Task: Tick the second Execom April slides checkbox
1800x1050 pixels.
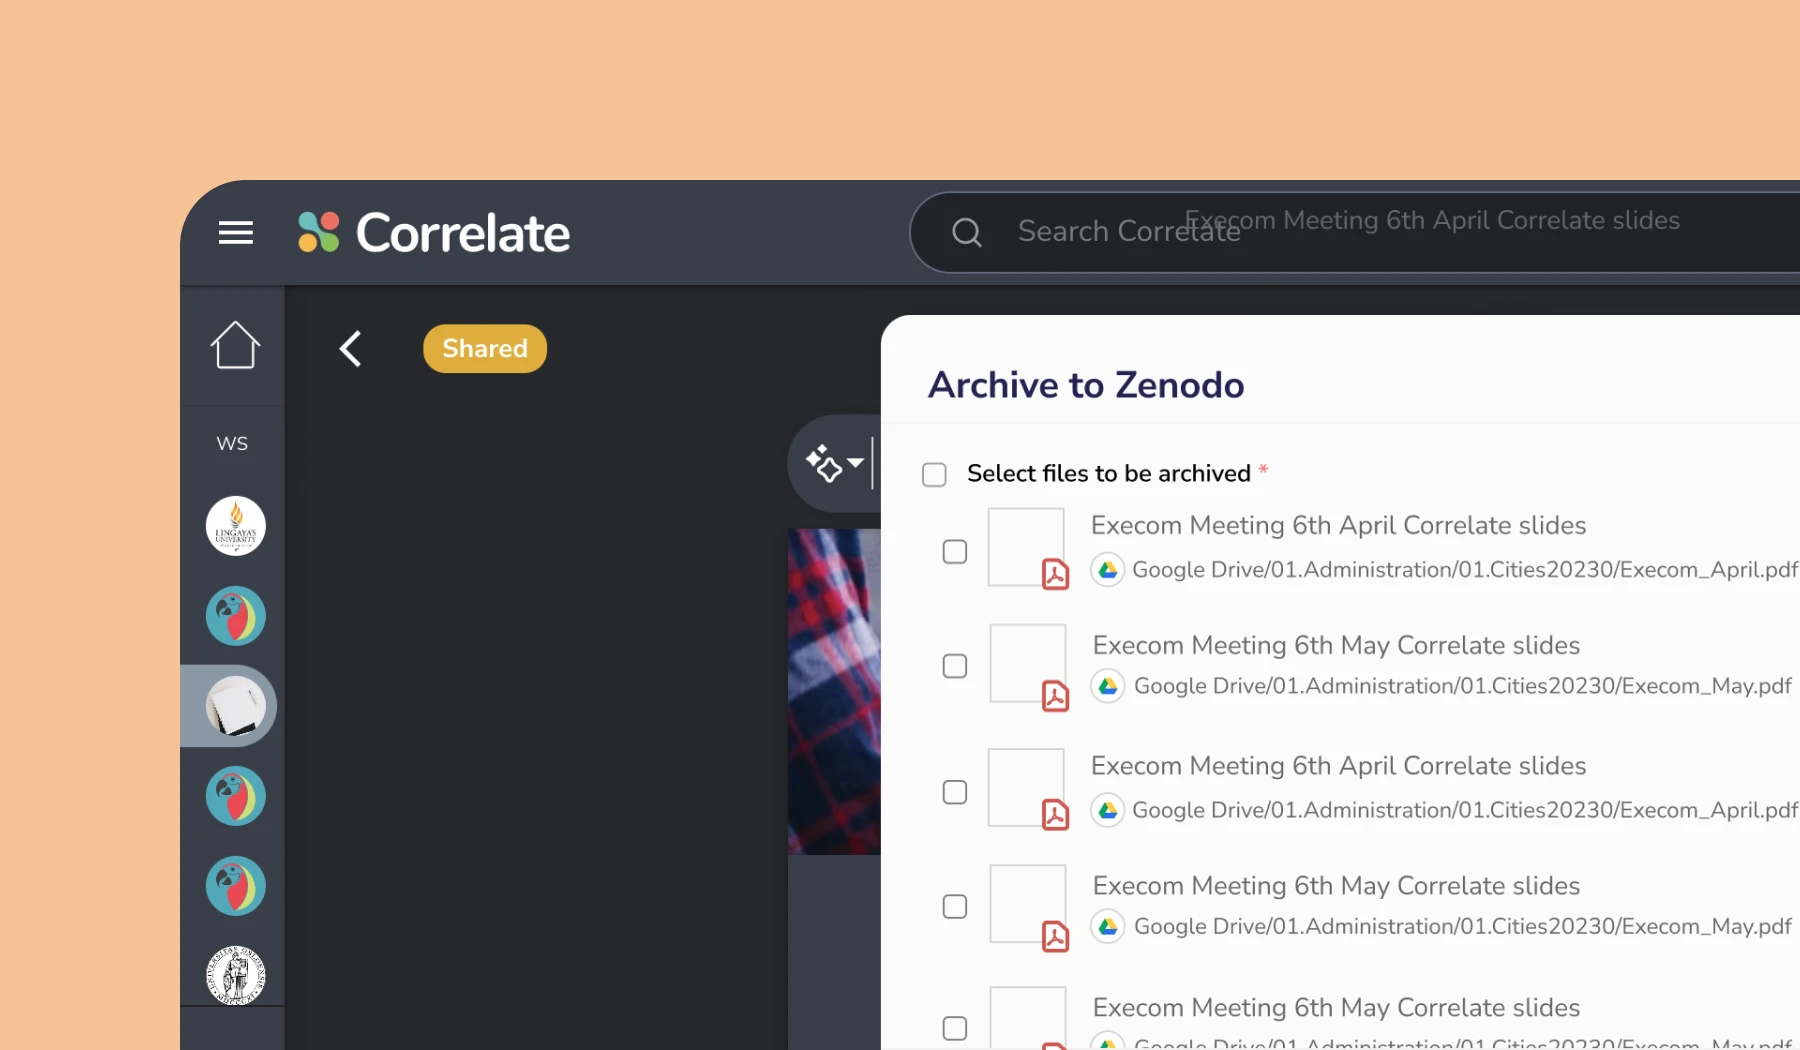Action: tap(955, 792)
